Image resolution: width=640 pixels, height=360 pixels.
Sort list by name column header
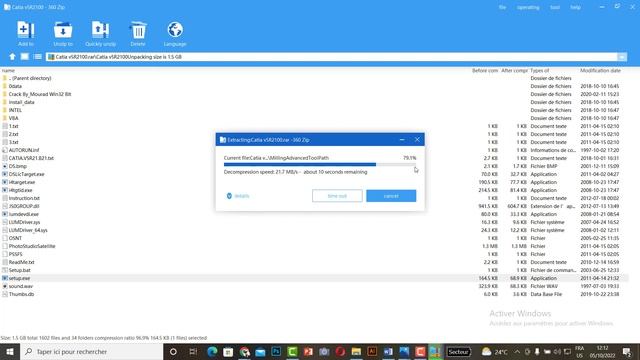(x=8, y=71)
